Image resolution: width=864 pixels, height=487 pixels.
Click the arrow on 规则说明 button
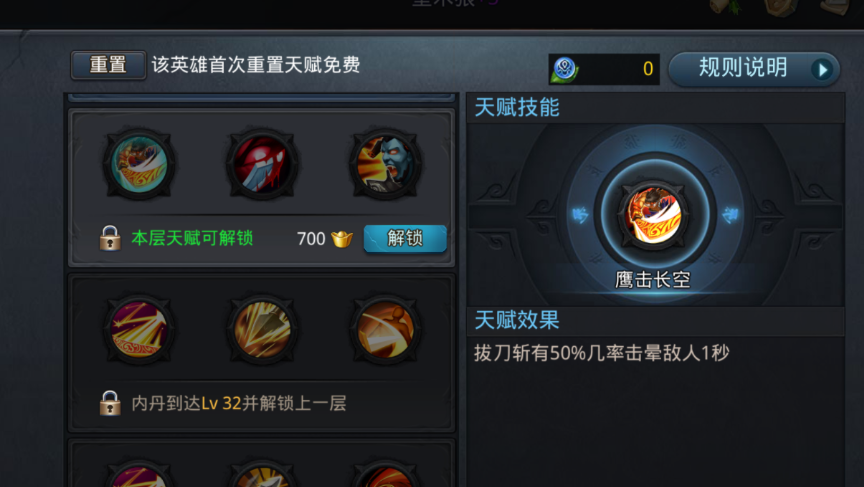pos(823,69)
